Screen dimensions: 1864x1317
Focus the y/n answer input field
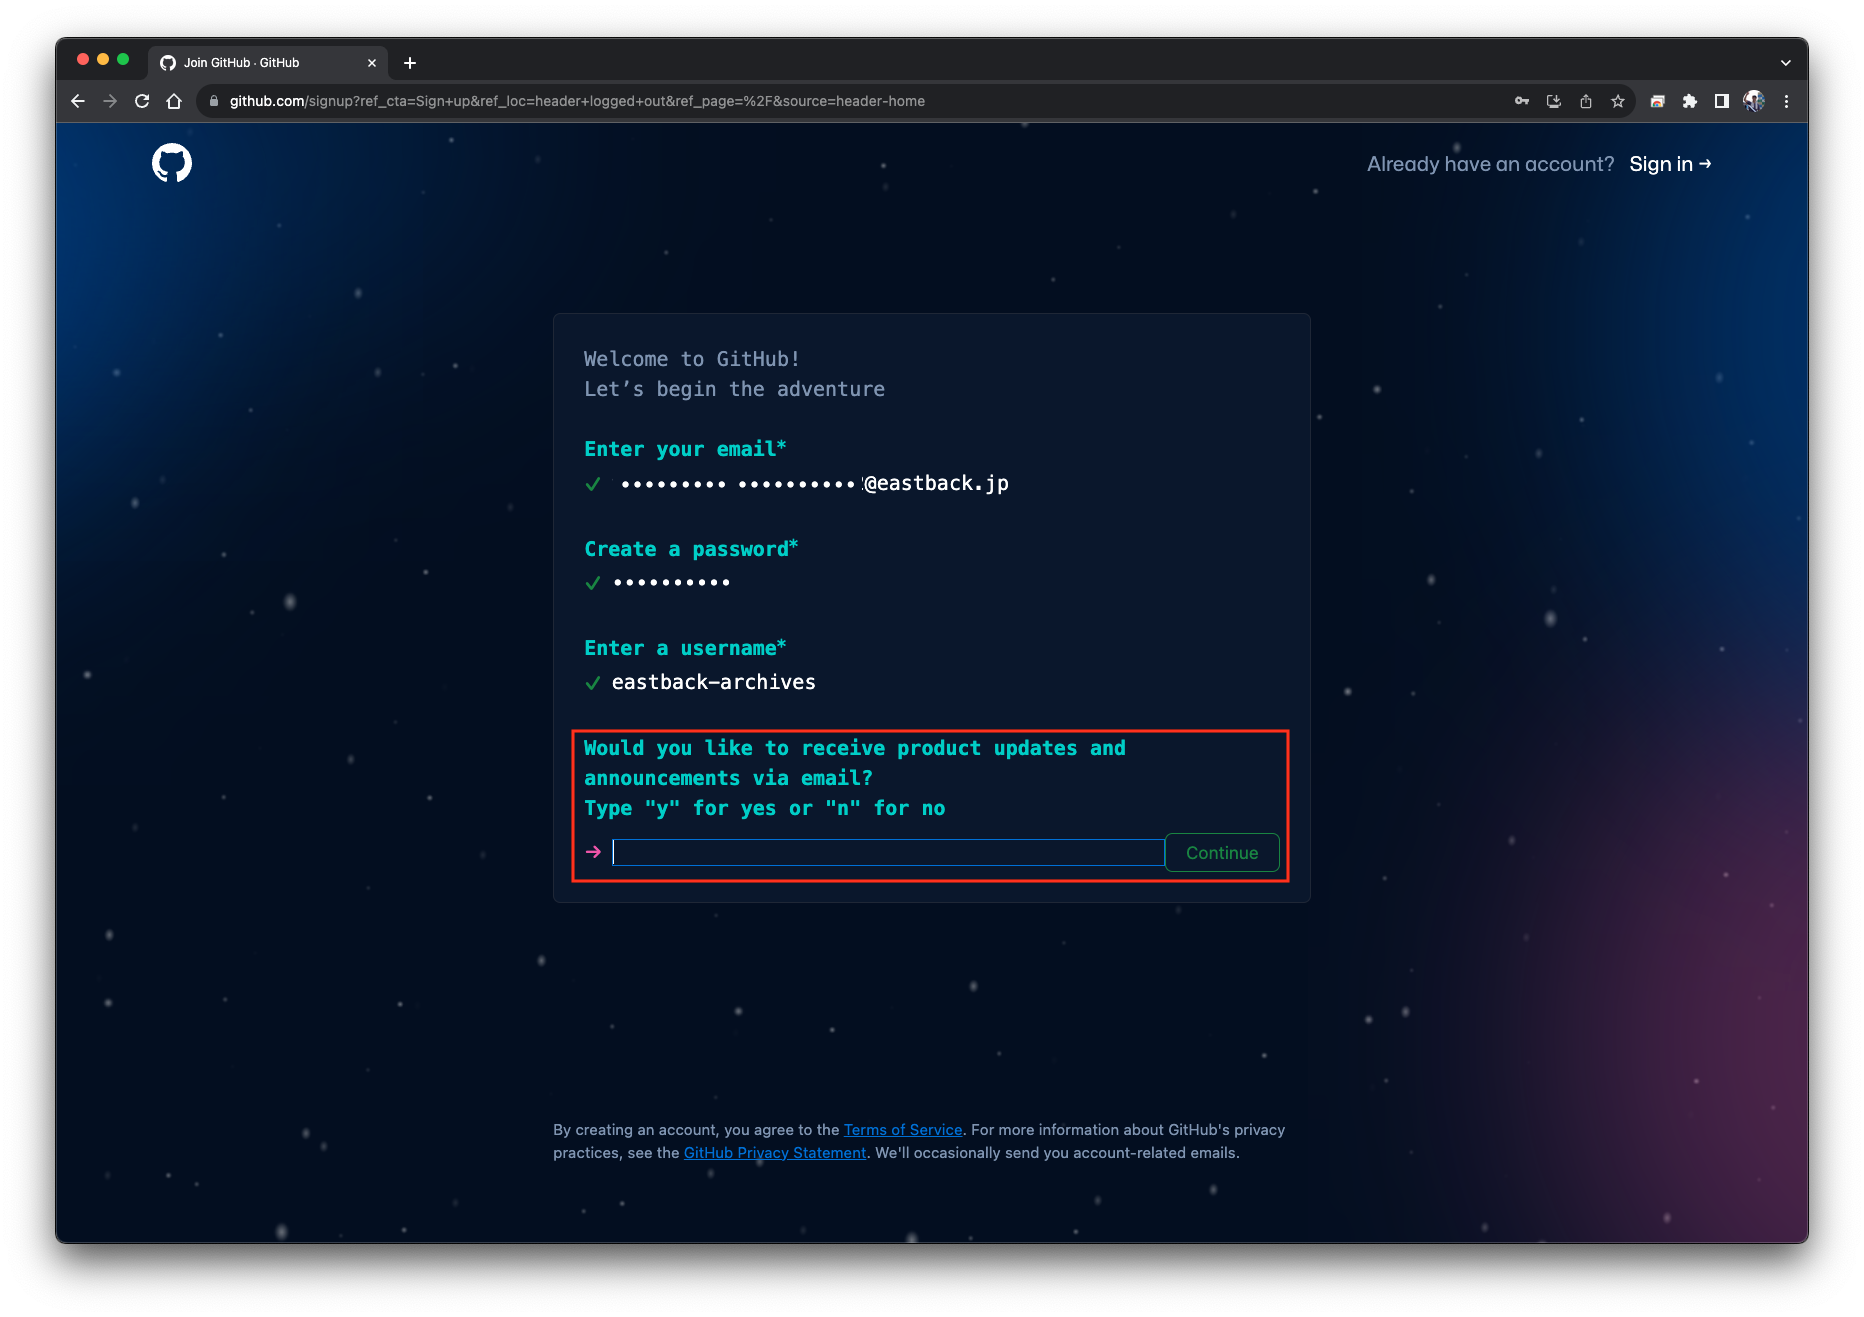(x=888, y=852)
